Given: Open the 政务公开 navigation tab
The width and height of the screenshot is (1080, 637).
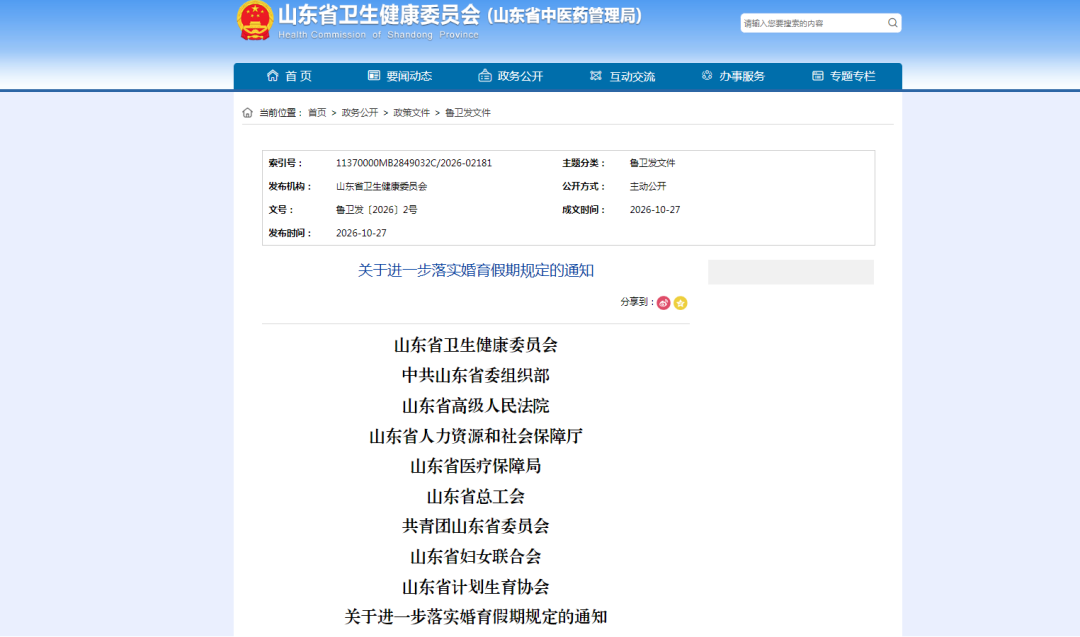Looking at the screenshot, I should point(511,76).
